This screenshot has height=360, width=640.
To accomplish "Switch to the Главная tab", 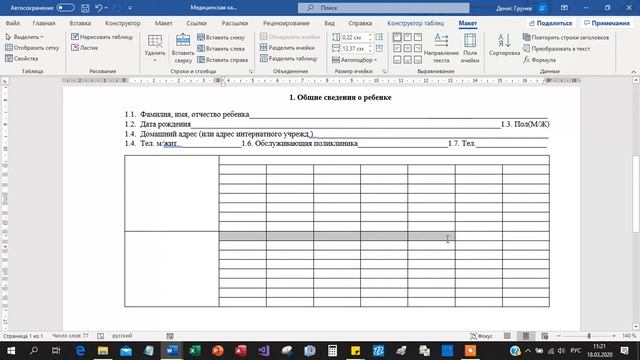I will click(x=44, y=23).
